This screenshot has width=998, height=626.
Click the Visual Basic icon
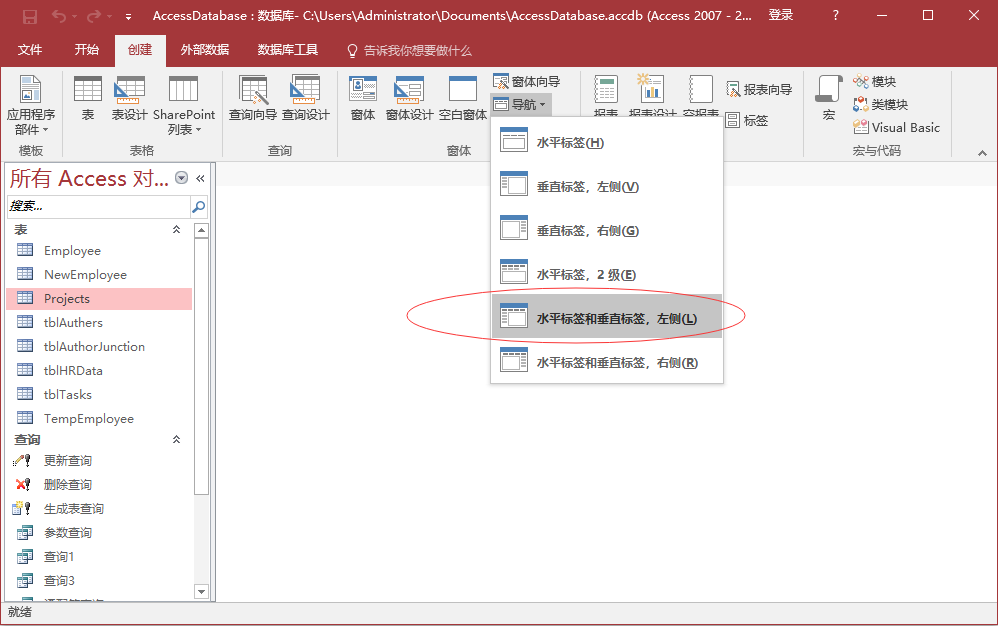(896, 127)
